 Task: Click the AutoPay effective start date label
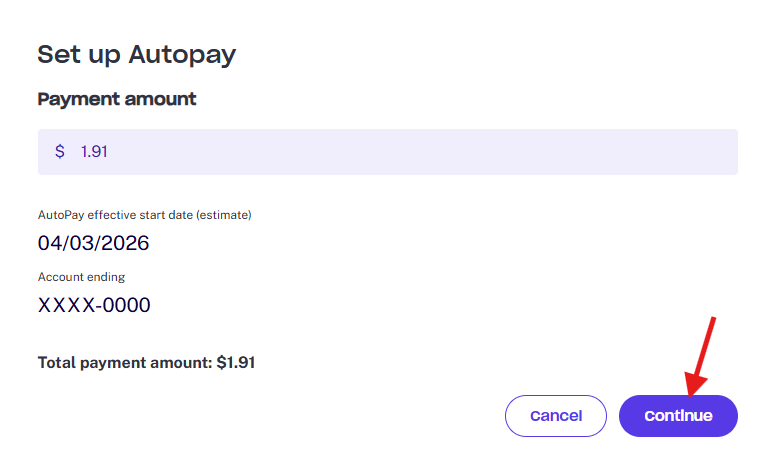[x=145, y=215]
